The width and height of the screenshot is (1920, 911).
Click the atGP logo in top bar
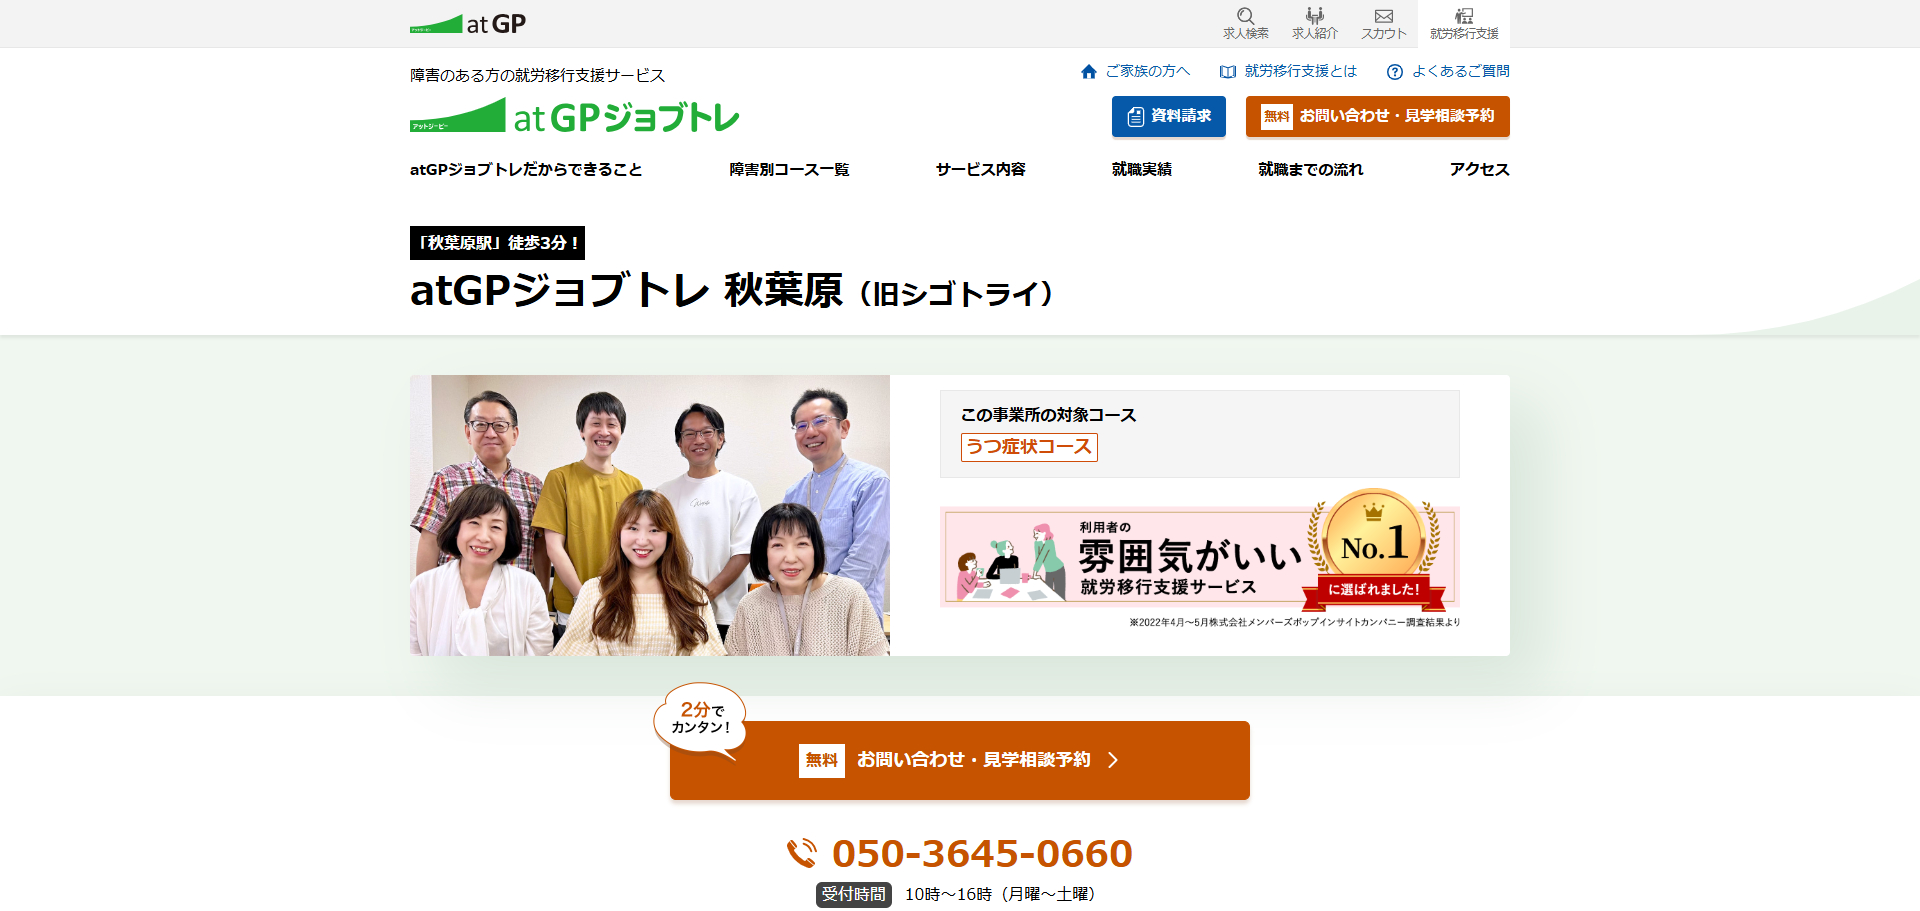pos(467,24)
